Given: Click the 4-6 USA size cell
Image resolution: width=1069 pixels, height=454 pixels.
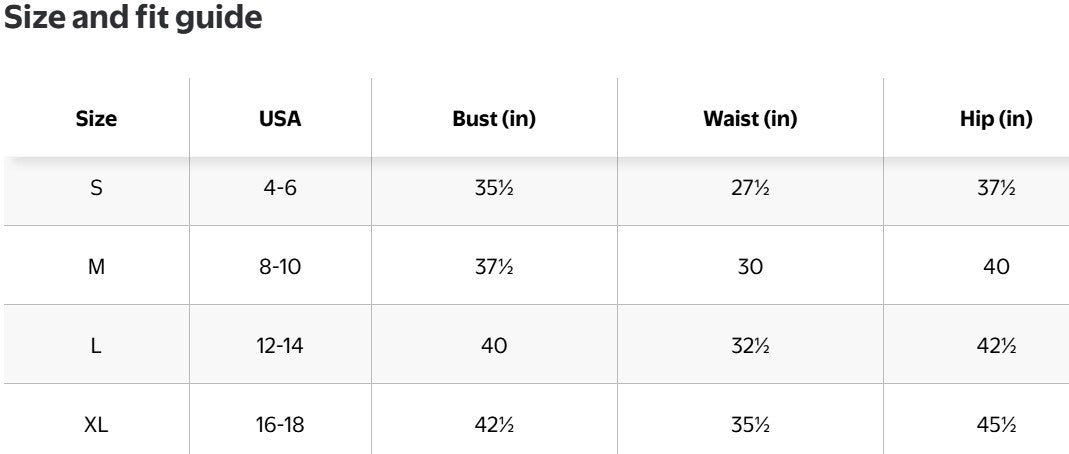Looking at the screenshot, I should [280, 188].
